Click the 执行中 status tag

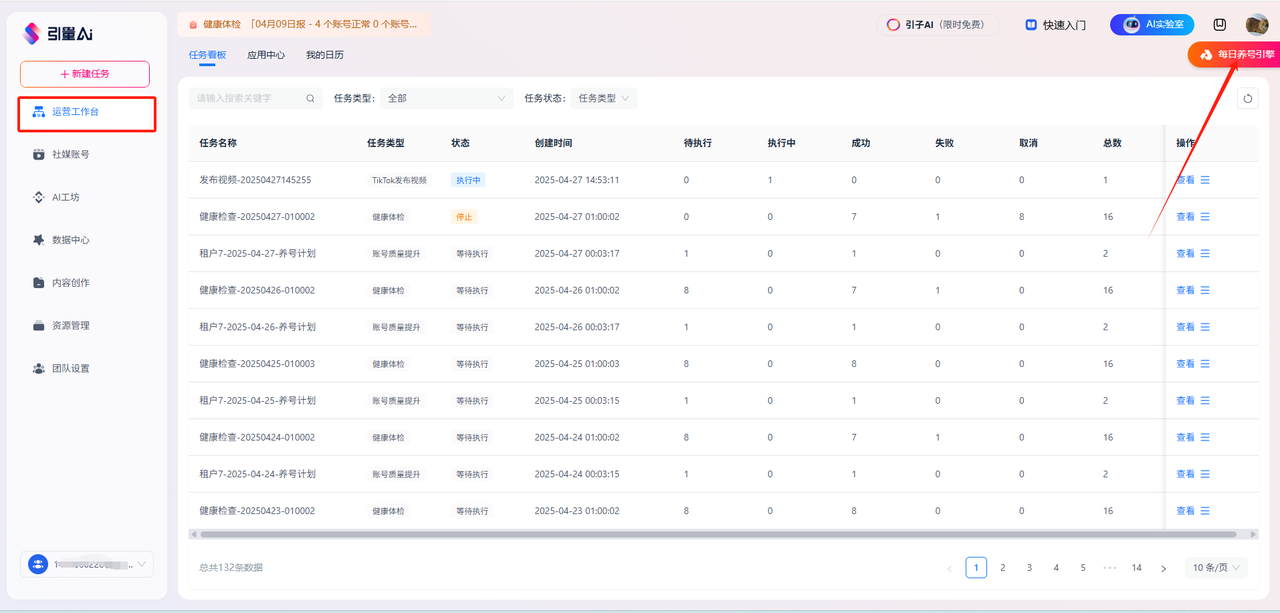pyautogui.click(x=468, y=180)
